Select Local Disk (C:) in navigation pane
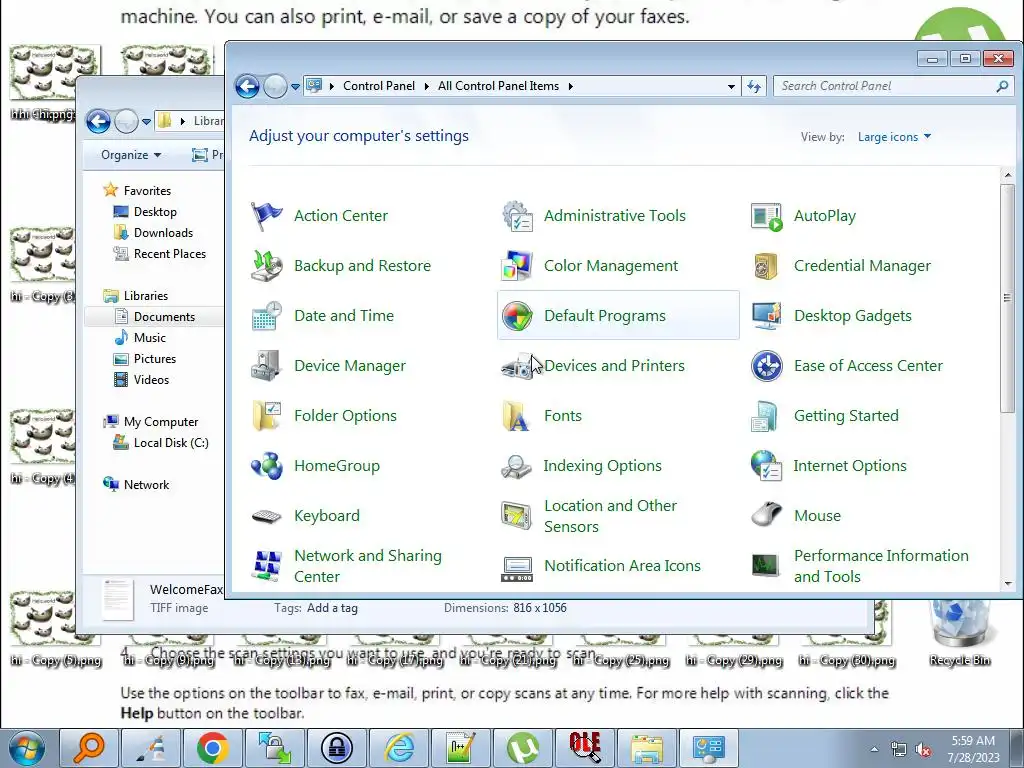The width and height of the screenshot is (1024, 768). [x=171, y=443]
